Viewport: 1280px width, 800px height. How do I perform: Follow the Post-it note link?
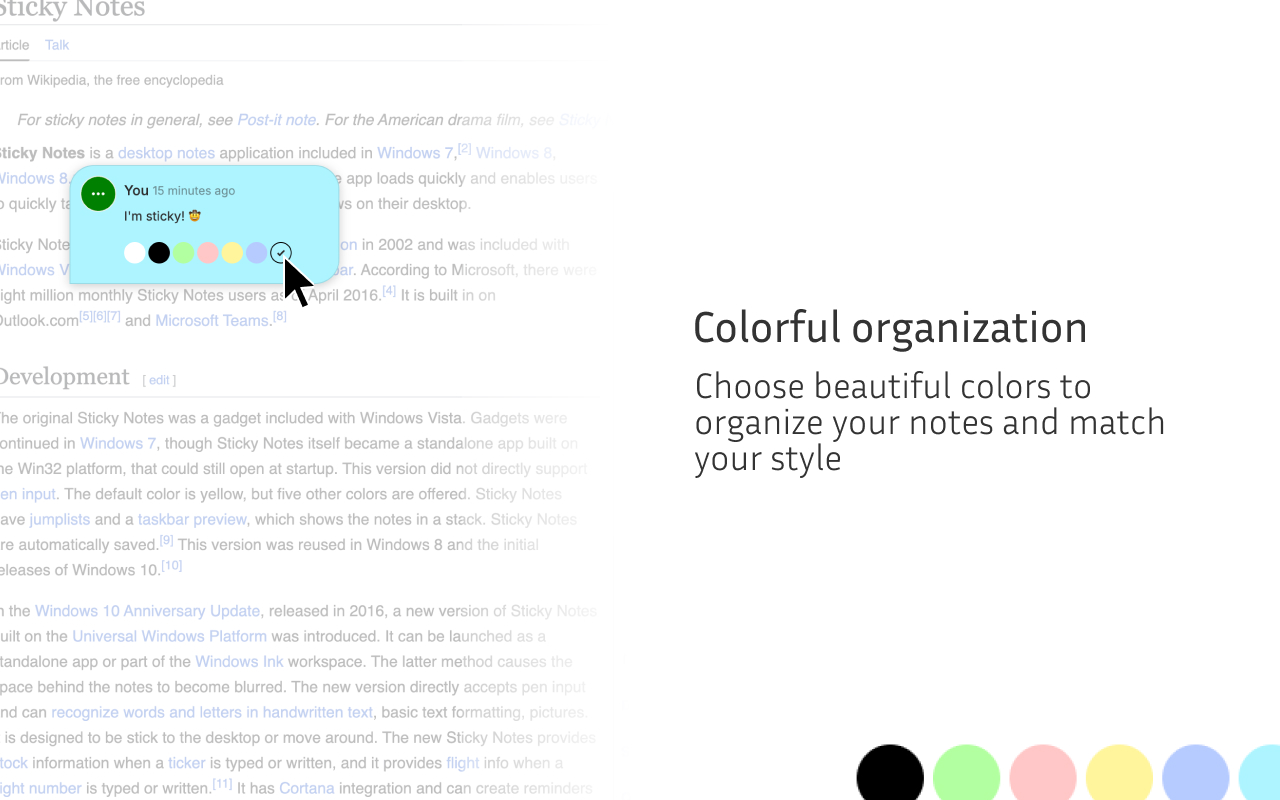(277, 119)
